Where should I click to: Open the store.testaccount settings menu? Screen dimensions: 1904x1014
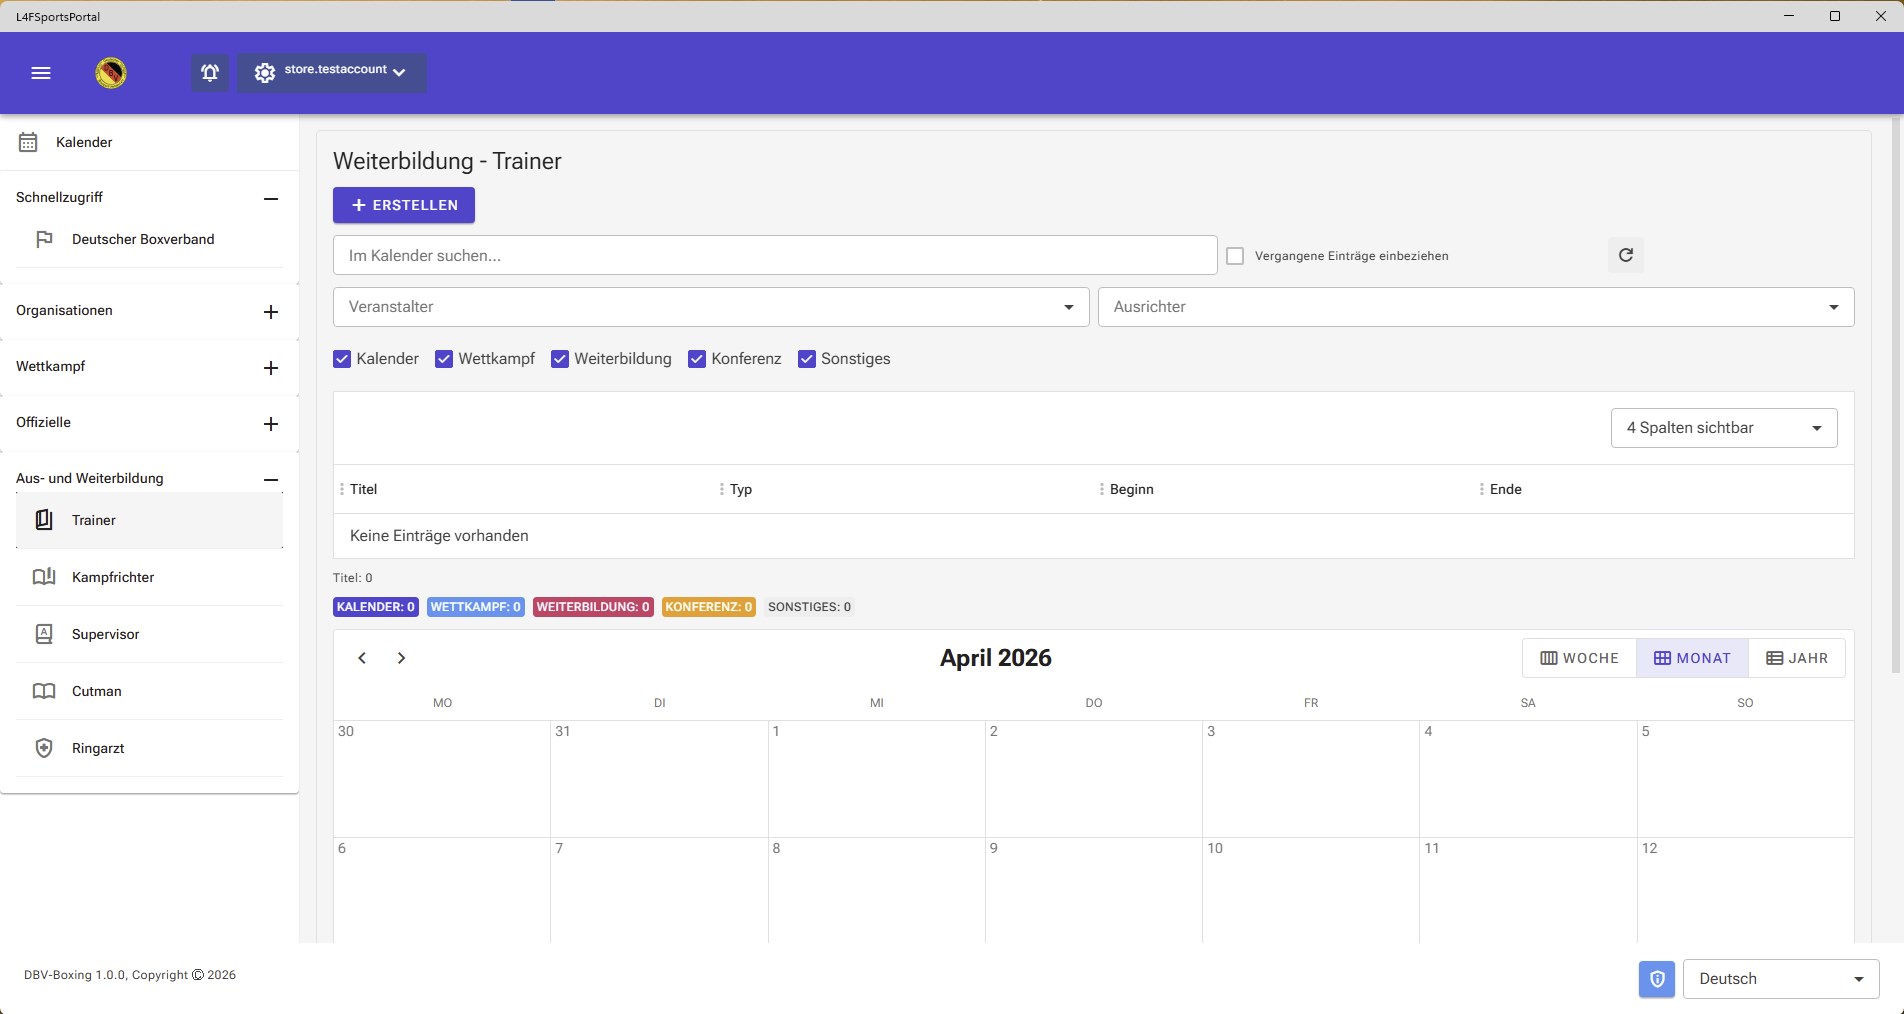click(x=332, y=73)
